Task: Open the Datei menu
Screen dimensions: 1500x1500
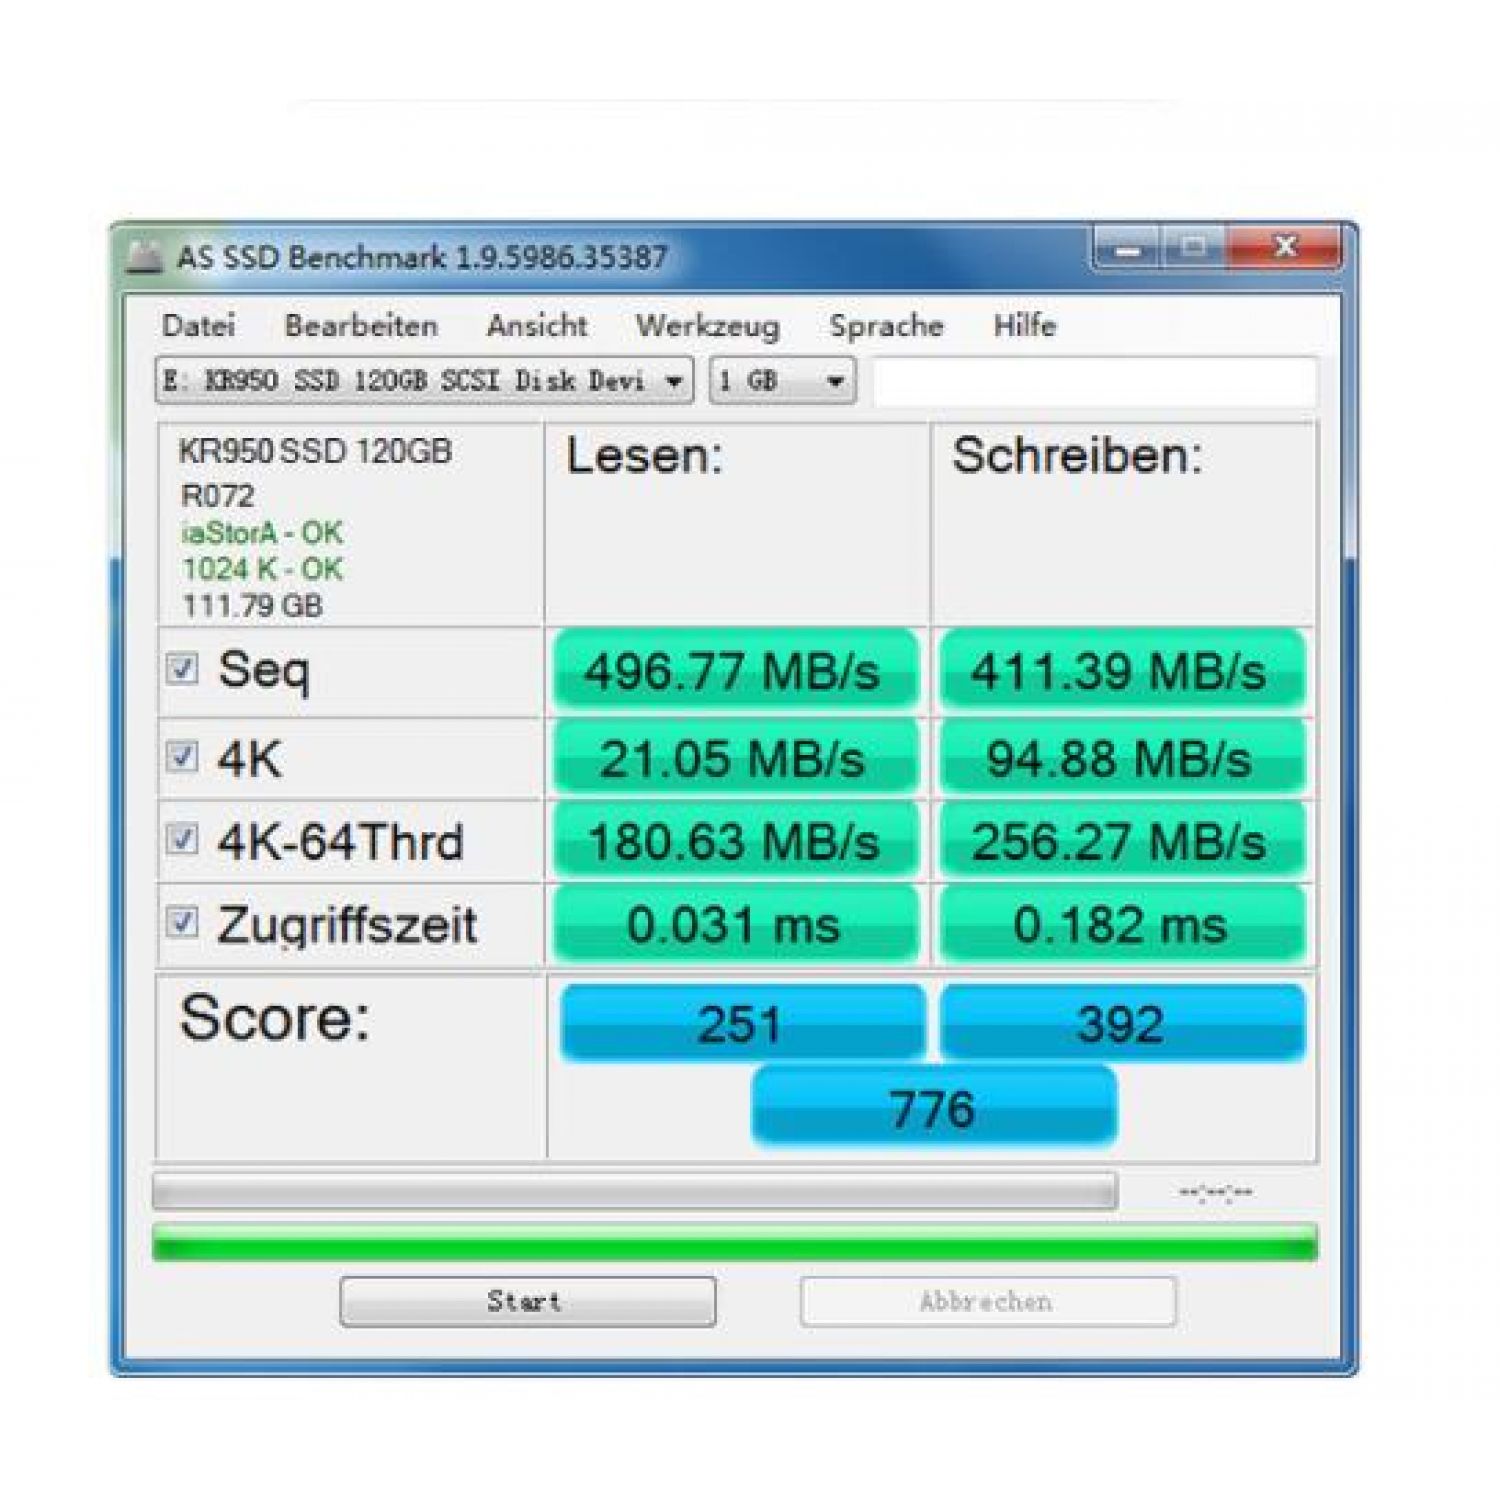Action: [x=198, y=326]
